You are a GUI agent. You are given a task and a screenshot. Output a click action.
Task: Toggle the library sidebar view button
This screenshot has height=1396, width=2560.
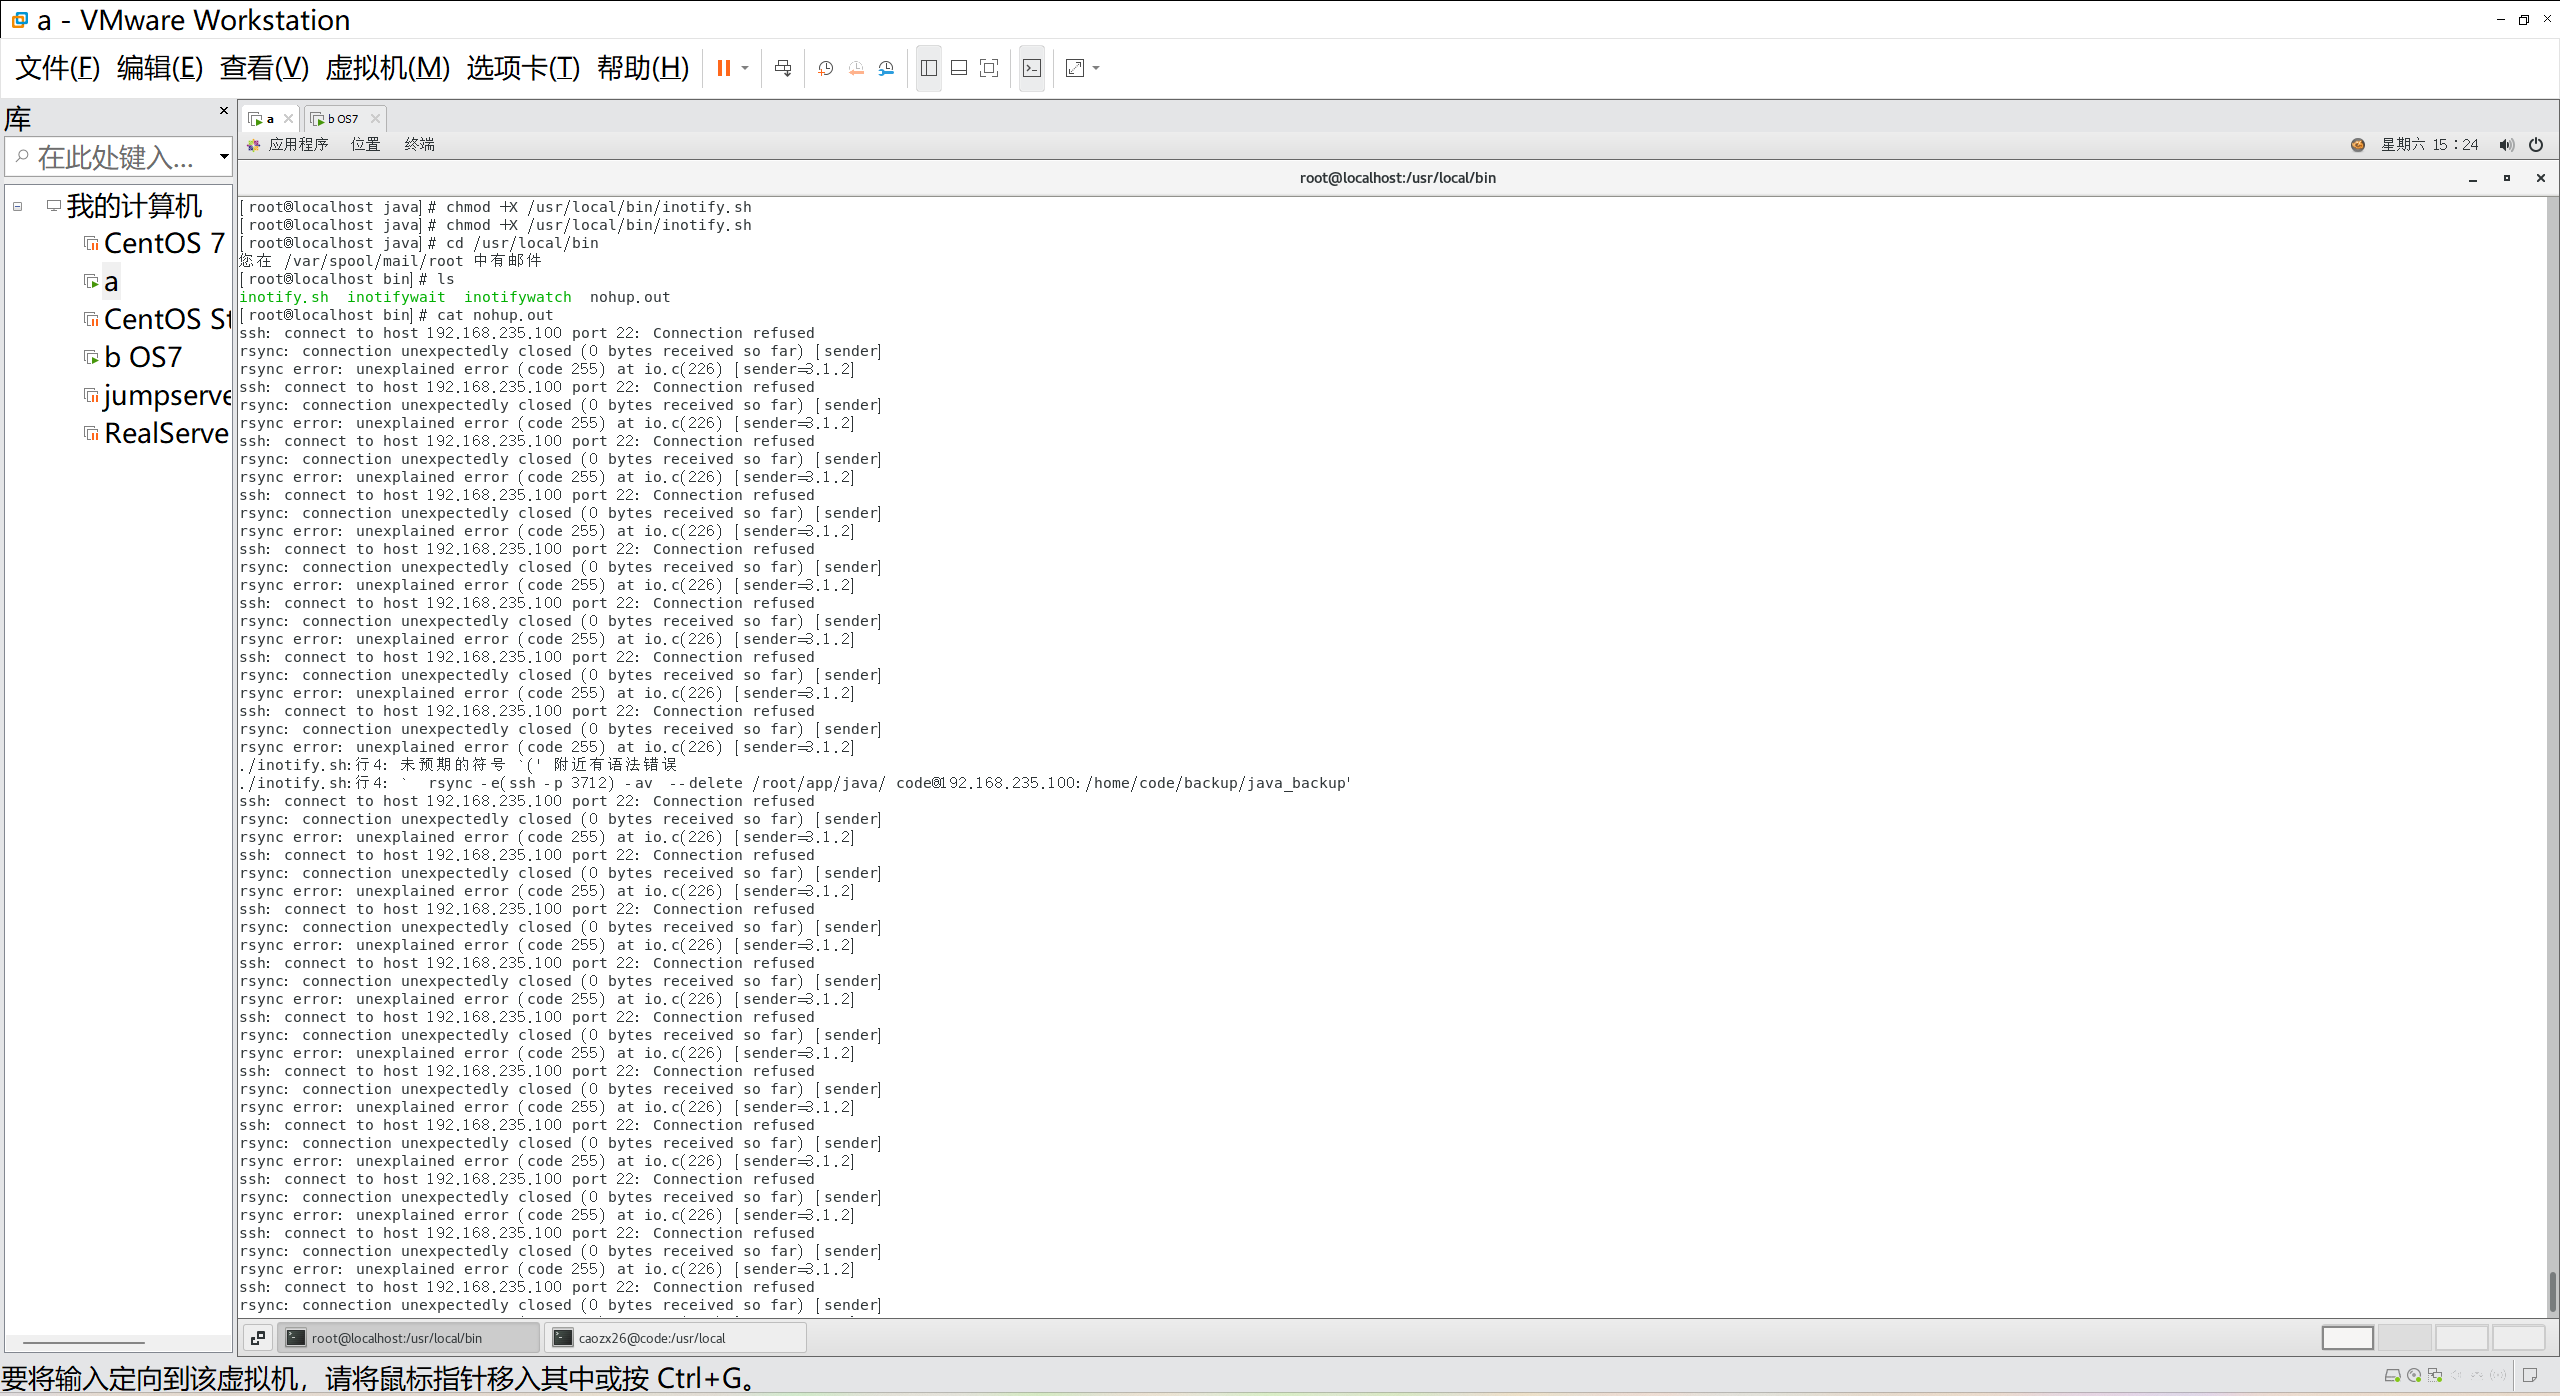click(929, 68)
